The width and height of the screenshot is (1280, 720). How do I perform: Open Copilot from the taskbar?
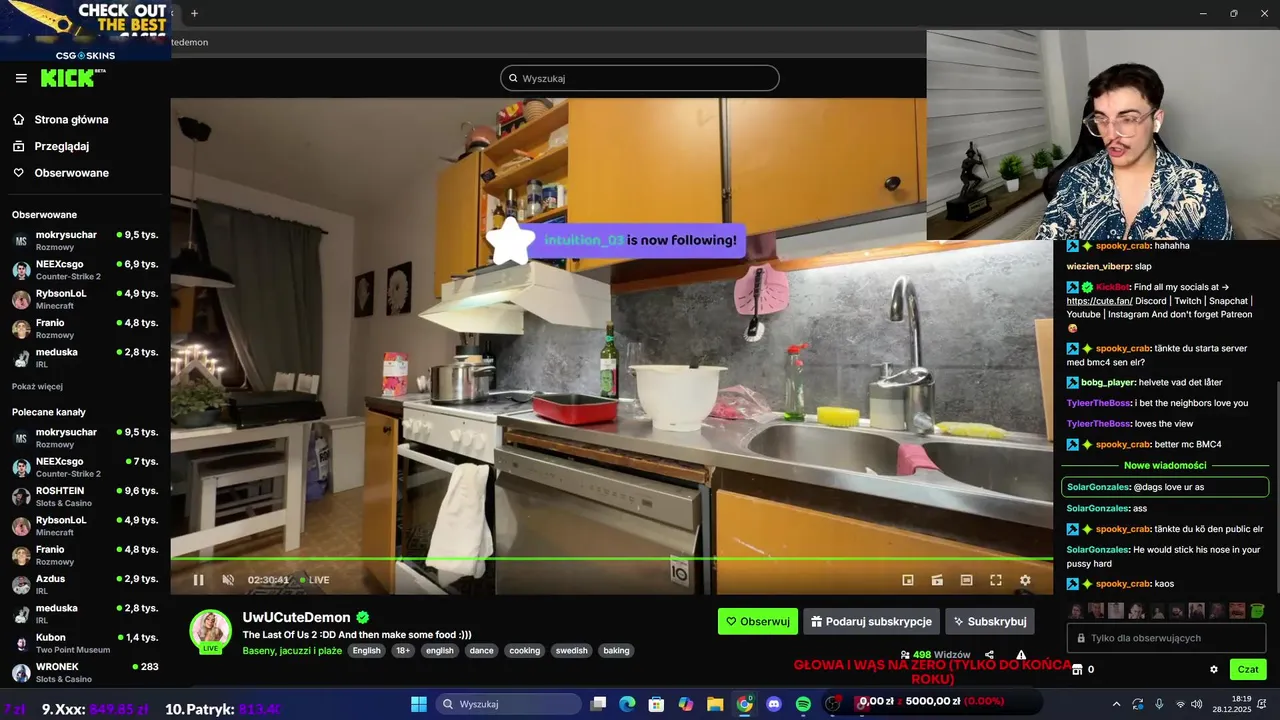click(x=686, y=704)
